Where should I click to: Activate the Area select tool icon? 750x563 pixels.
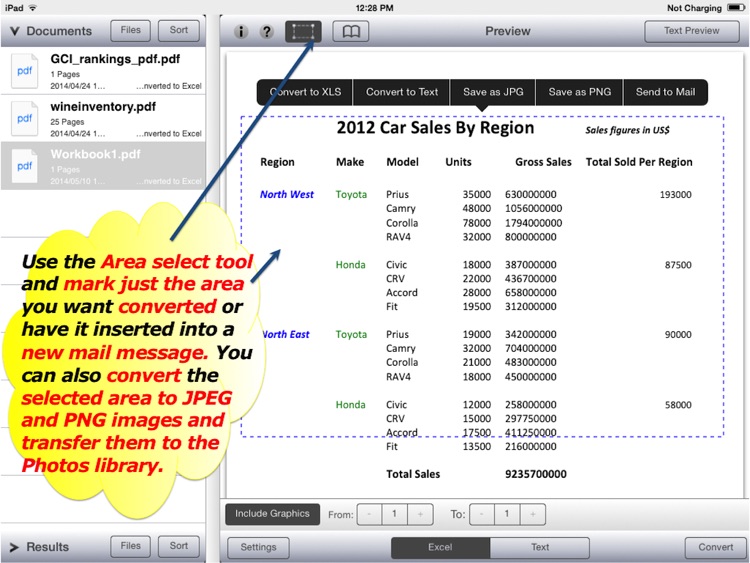point(303,32)
